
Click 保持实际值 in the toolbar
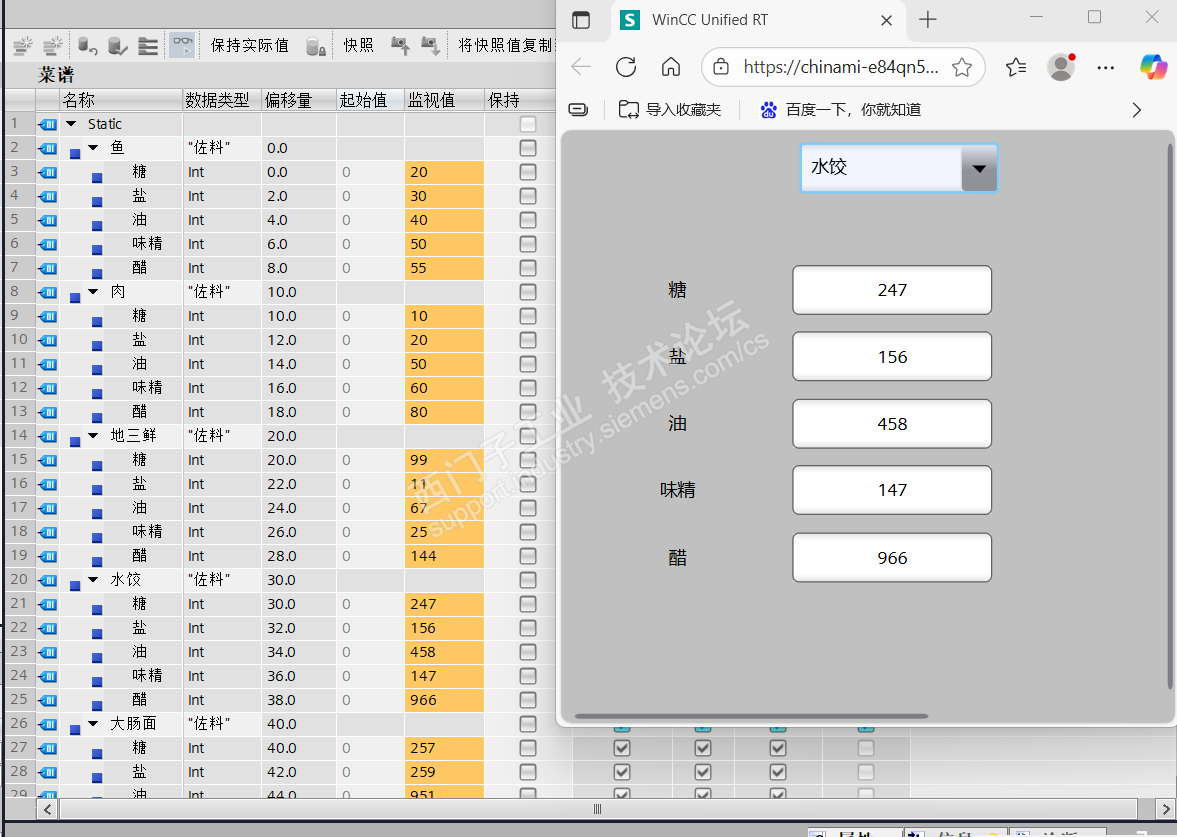coord(249,45)
